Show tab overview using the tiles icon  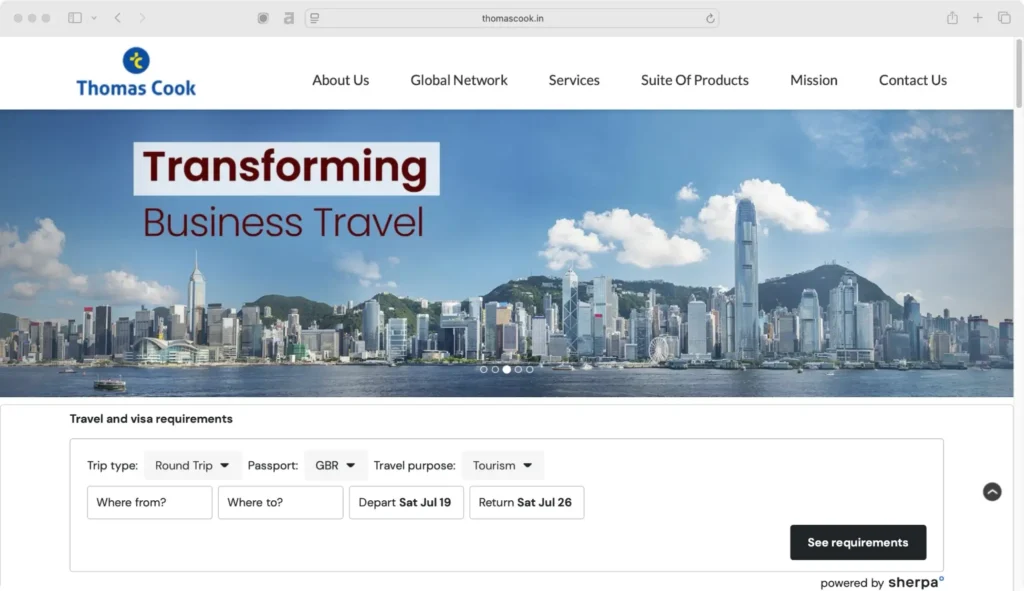(x=1004, y=17)
